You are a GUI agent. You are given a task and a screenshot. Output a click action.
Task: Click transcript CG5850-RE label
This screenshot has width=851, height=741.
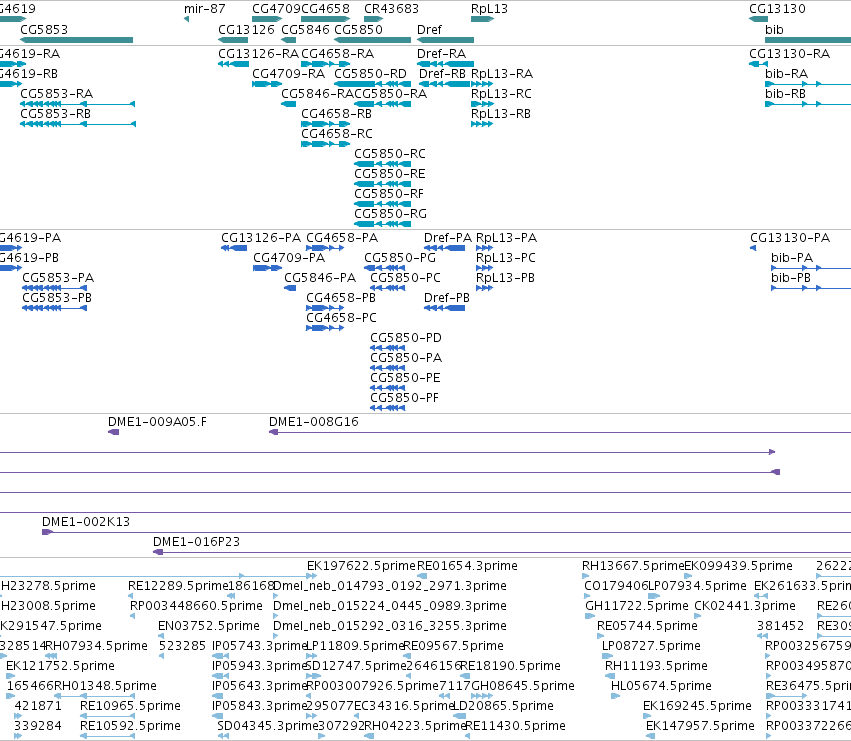click(390, 174)
